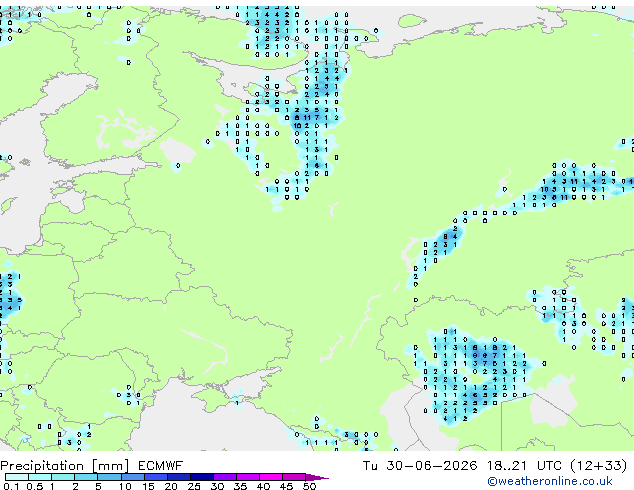This screenshot has width=634, height=490.
Task: Click the "35" legend value
Action: point(240,486)
